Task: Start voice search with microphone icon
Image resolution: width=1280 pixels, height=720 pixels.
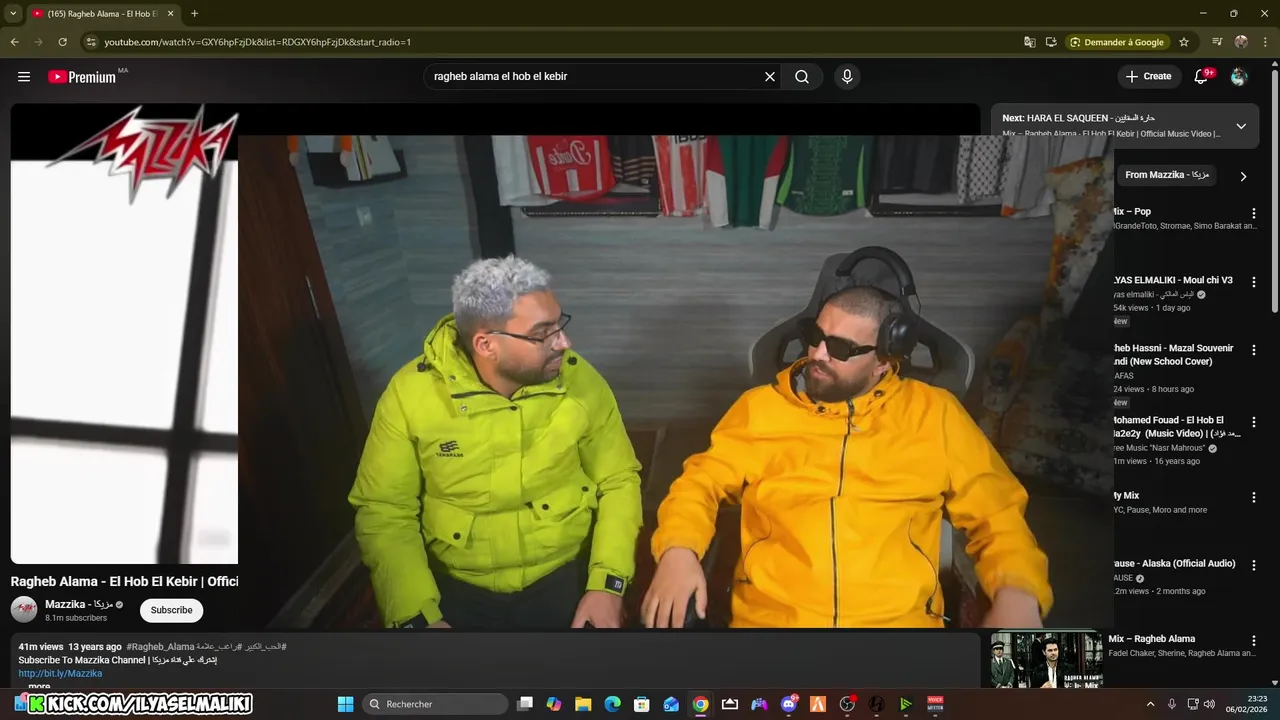Action: click(847, 77)
